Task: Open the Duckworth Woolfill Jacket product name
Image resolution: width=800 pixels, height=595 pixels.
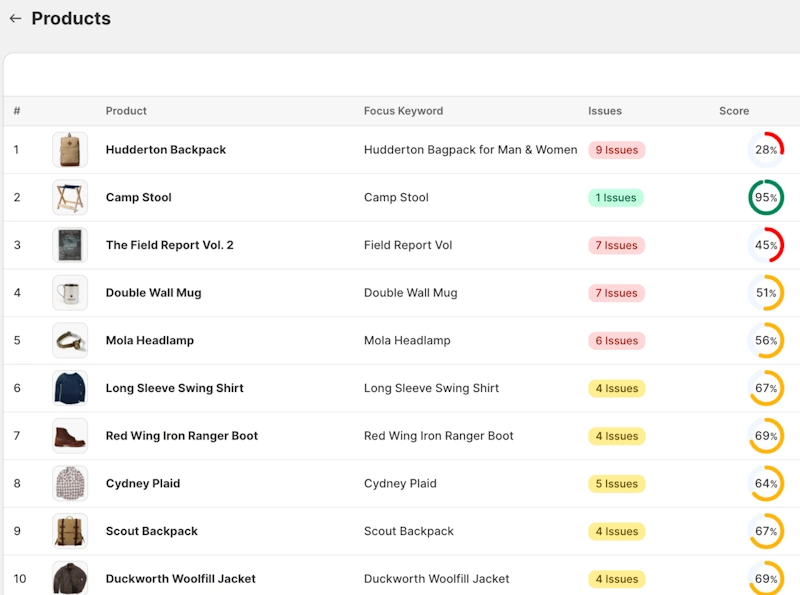Action: 181,579
